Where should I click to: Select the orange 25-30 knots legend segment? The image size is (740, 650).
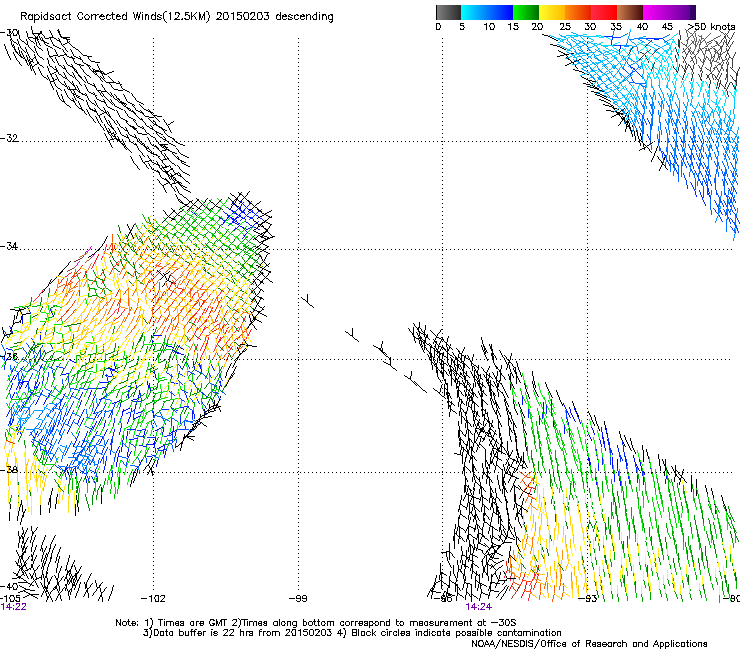(x=578, y=12)
